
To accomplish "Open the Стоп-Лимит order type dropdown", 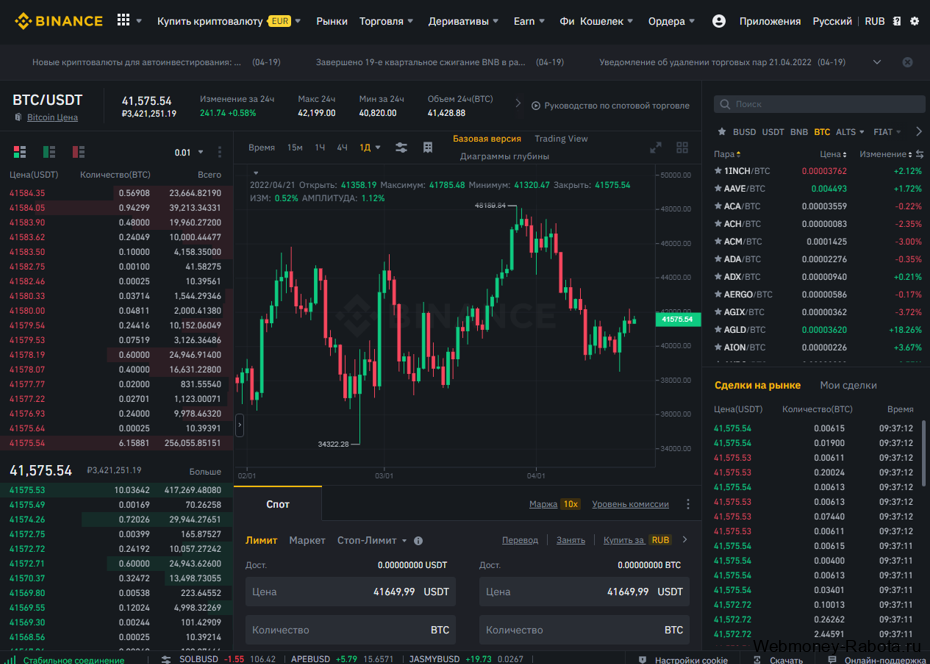I will tap(372, 541).
